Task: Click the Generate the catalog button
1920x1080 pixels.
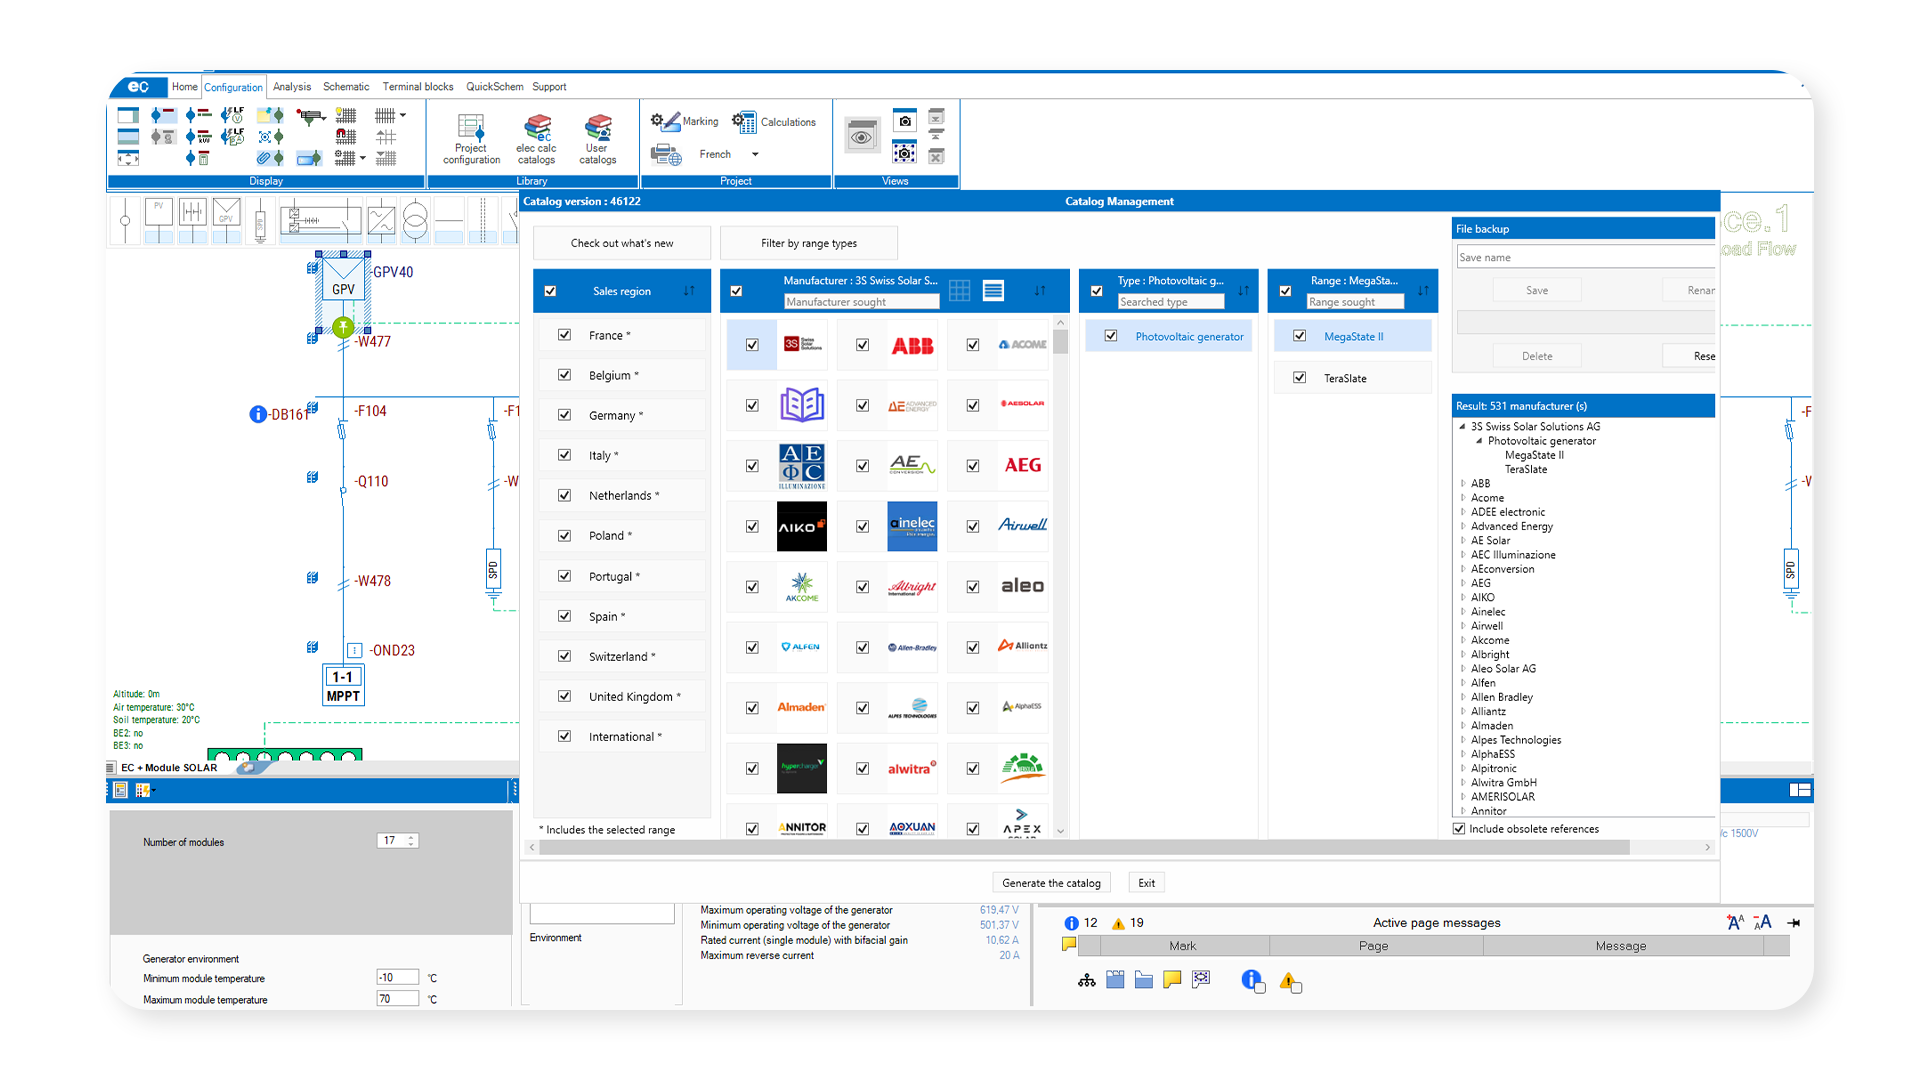Action: click(1051, 883)
